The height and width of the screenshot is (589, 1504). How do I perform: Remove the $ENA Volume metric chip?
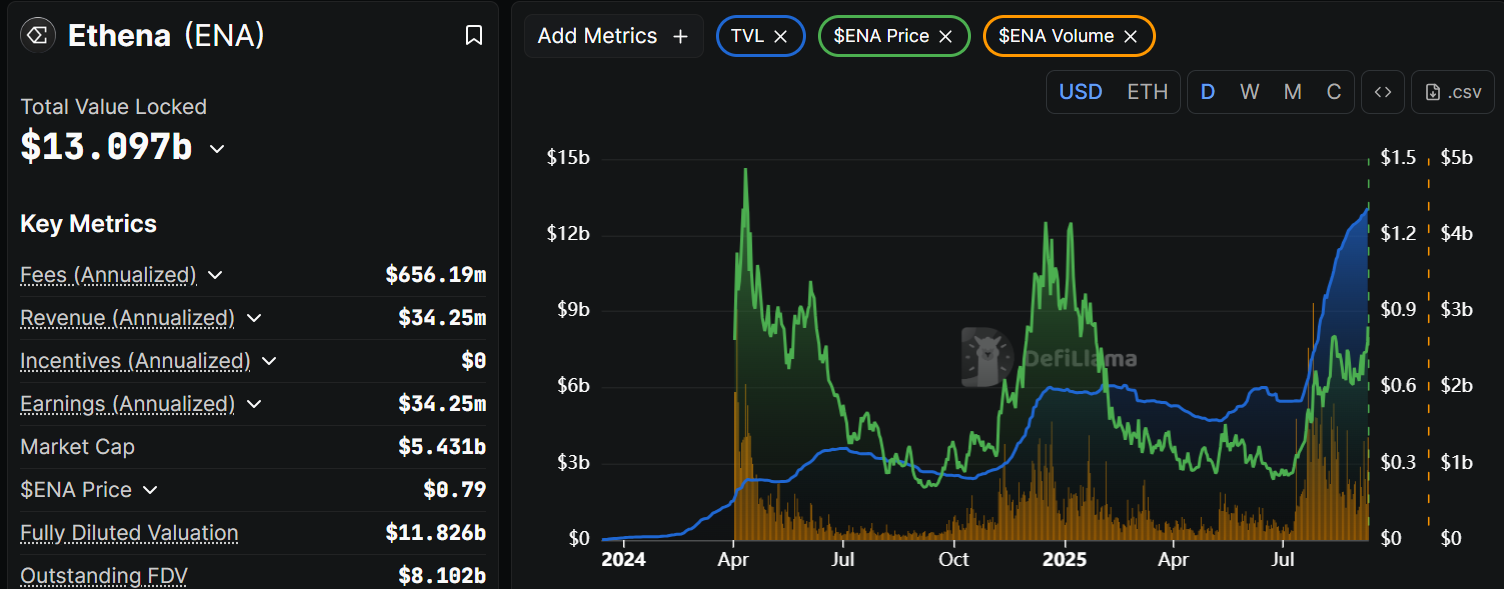pyautogui.click(x=1130, y=36)
